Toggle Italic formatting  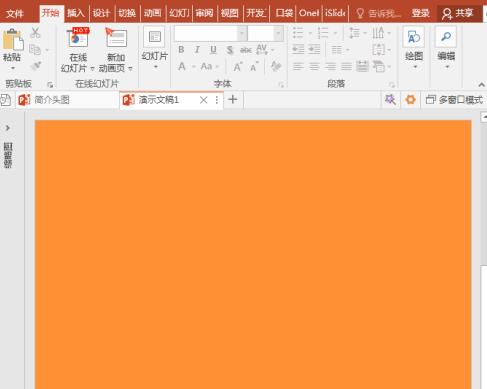pos(197,50)
